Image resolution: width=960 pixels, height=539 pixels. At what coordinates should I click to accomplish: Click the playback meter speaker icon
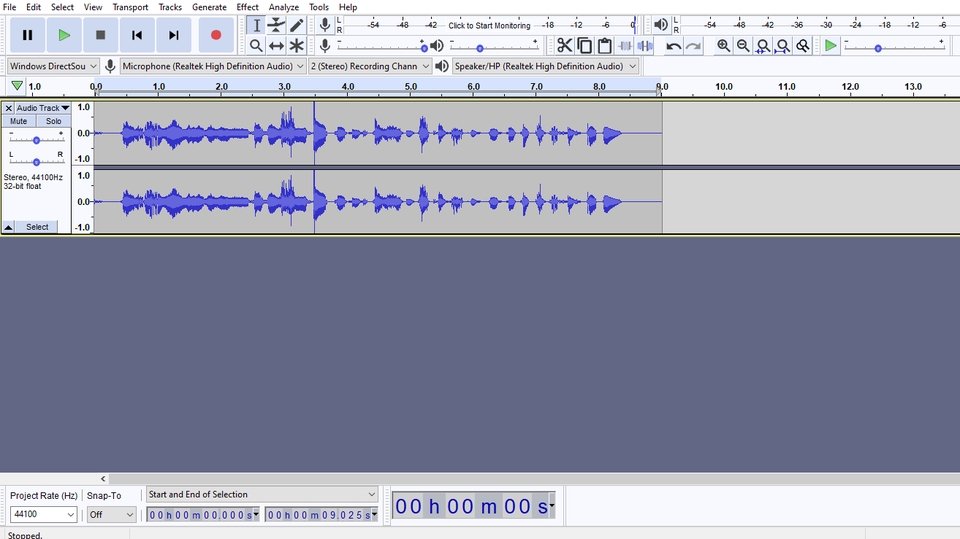pos(661,24)
